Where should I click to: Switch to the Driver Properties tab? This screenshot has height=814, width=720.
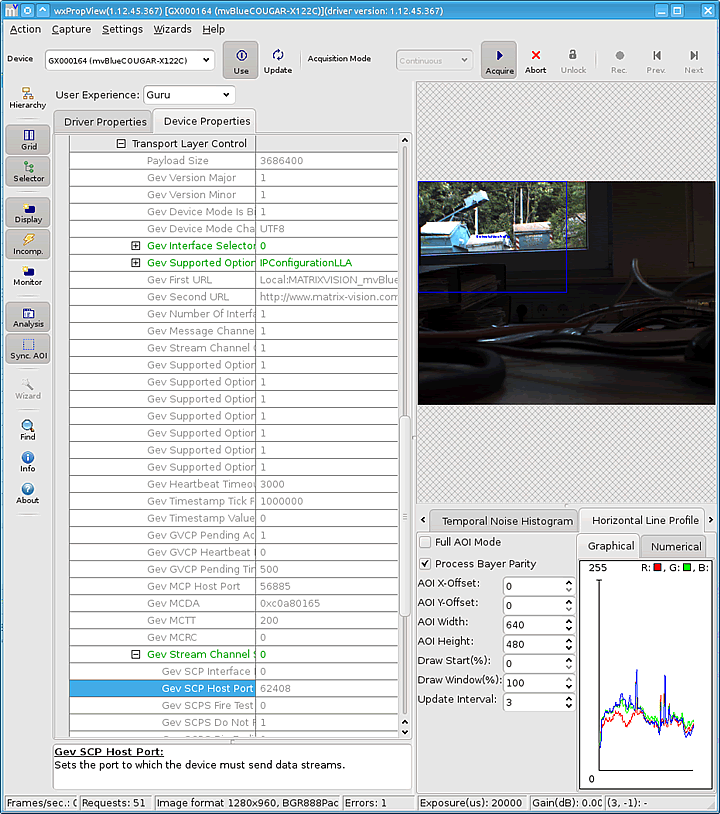coord(105,122)
